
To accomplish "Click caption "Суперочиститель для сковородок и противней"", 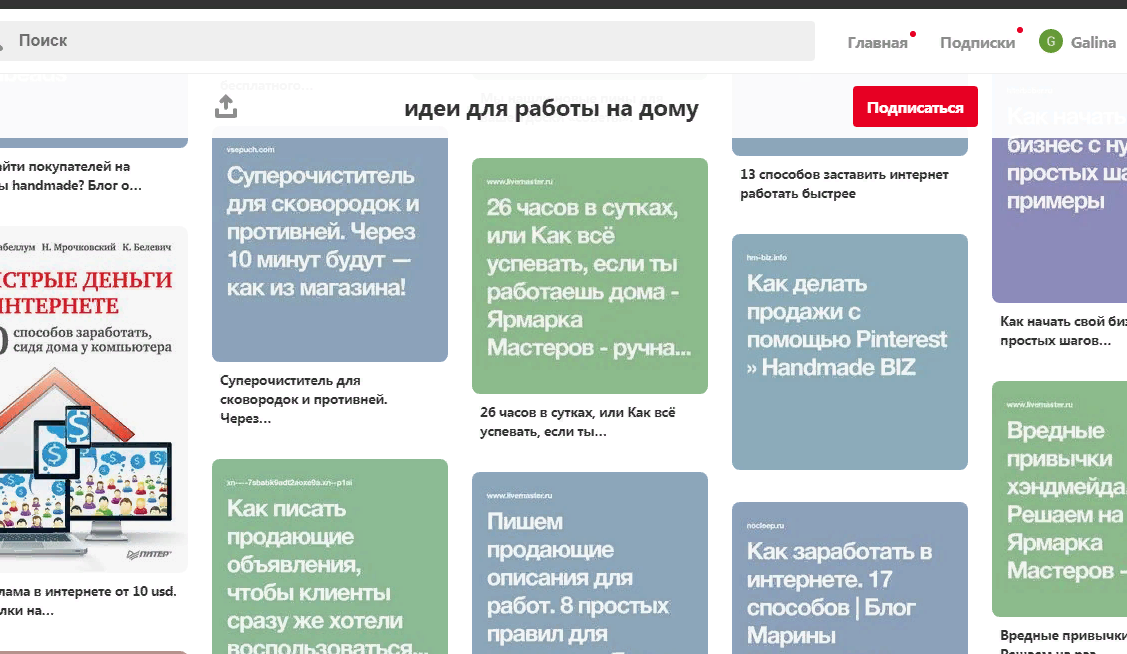I will (303, 399).
